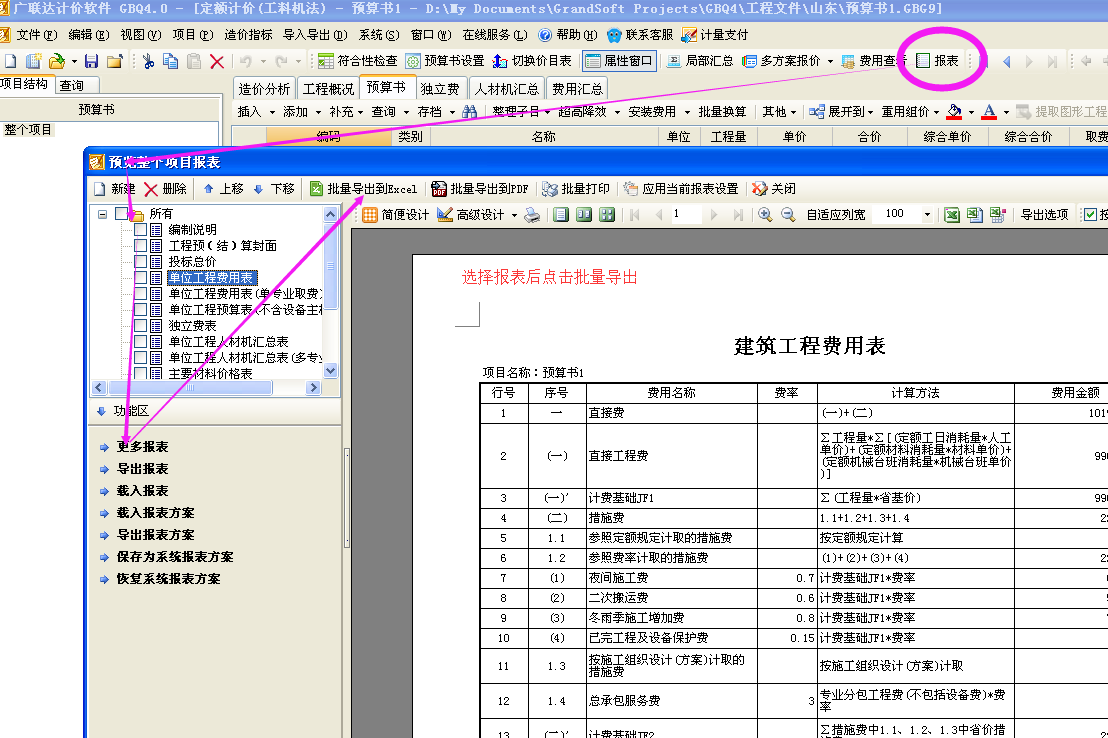Click 局部汇总 partial summary button
The width and height of the screenshot is (1108, 738).
click(700, 61)
